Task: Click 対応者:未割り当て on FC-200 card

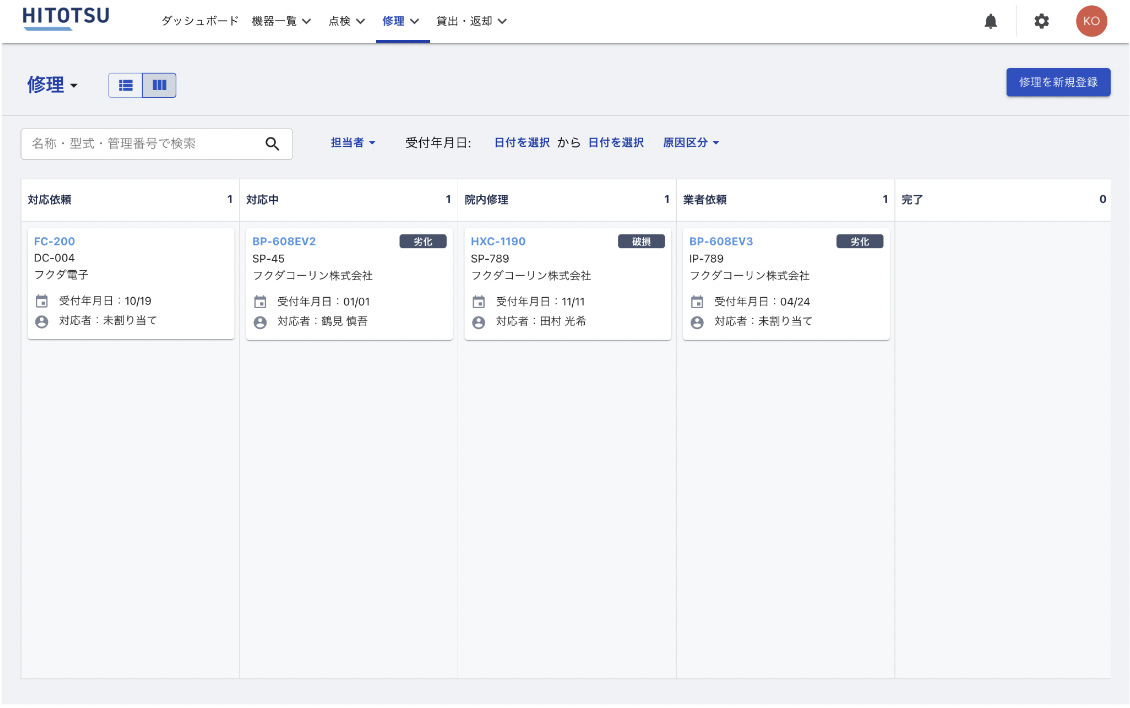Action: (107, 321)
